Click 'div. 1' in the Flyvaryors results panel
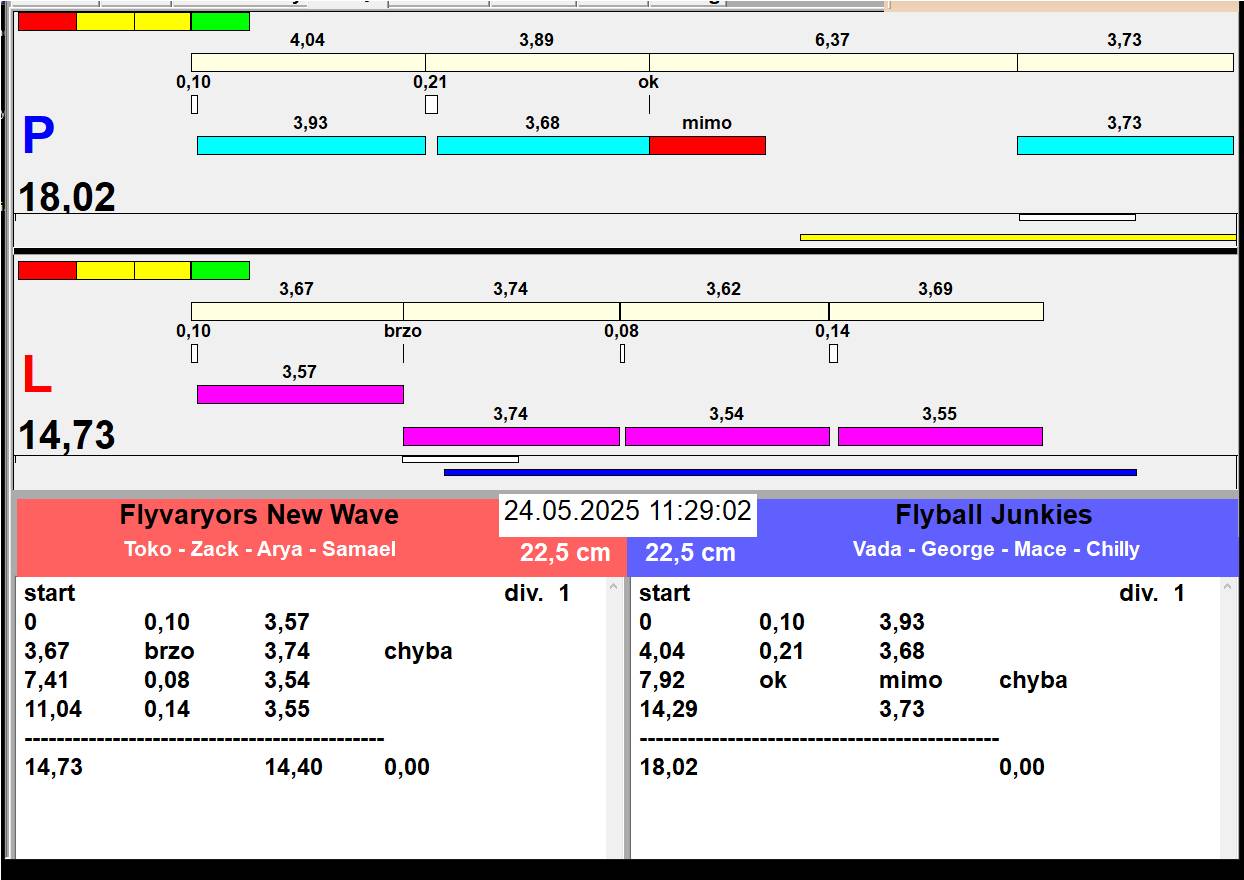Viewport: 1244px width, 880px height. [537, 593]
